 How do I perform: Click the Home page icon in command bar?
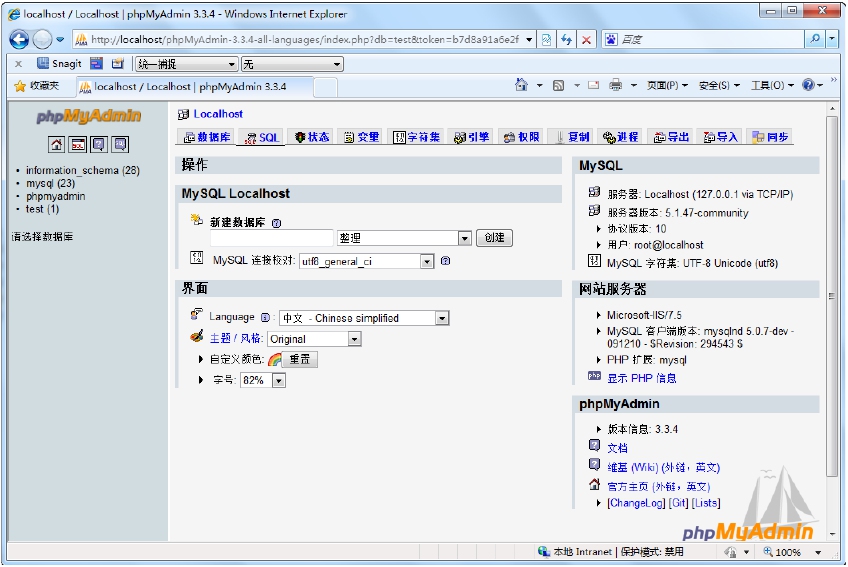521,85
